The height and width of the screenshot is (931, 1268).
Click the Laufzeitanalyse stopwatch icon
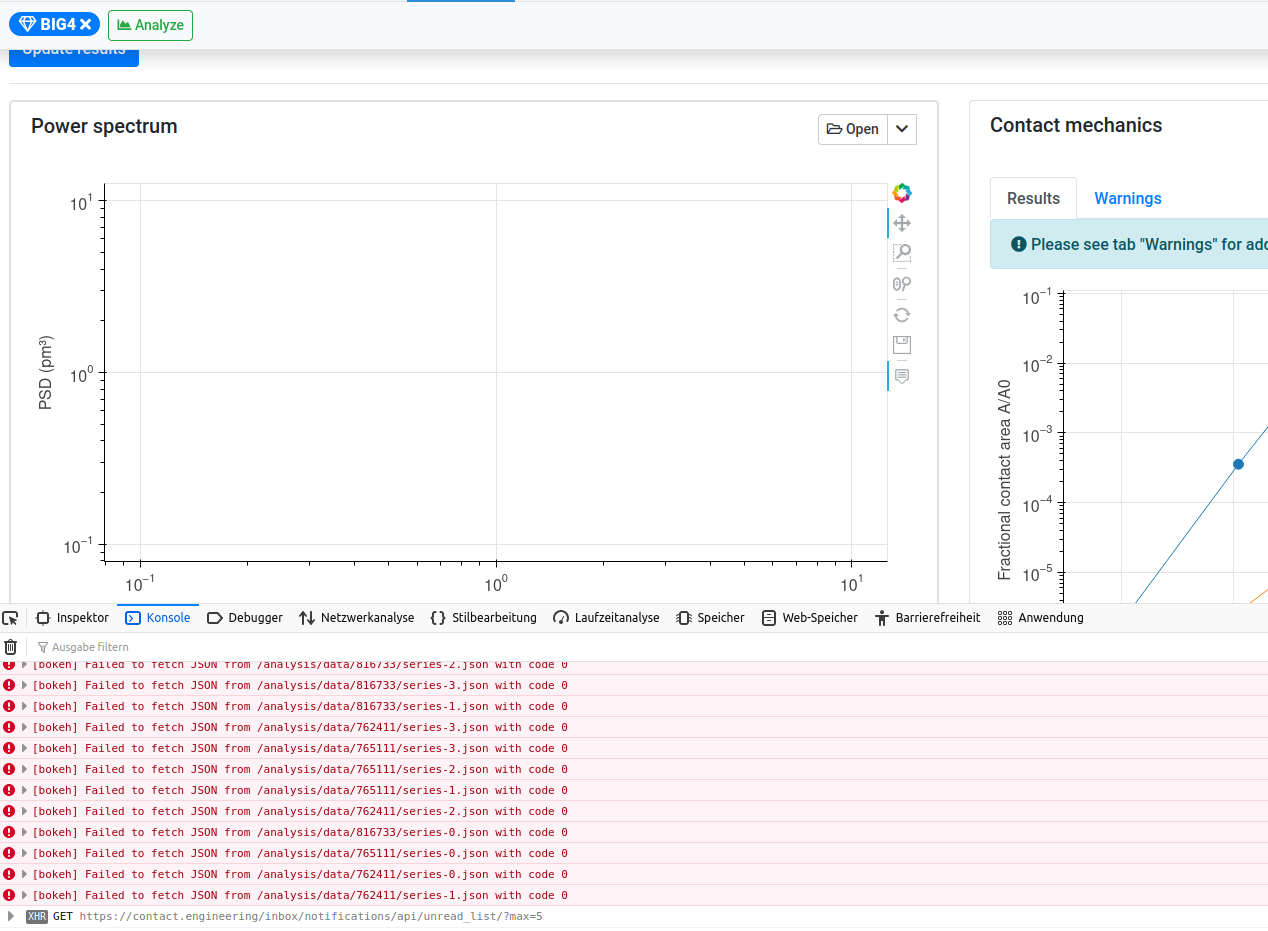point(559,617)
